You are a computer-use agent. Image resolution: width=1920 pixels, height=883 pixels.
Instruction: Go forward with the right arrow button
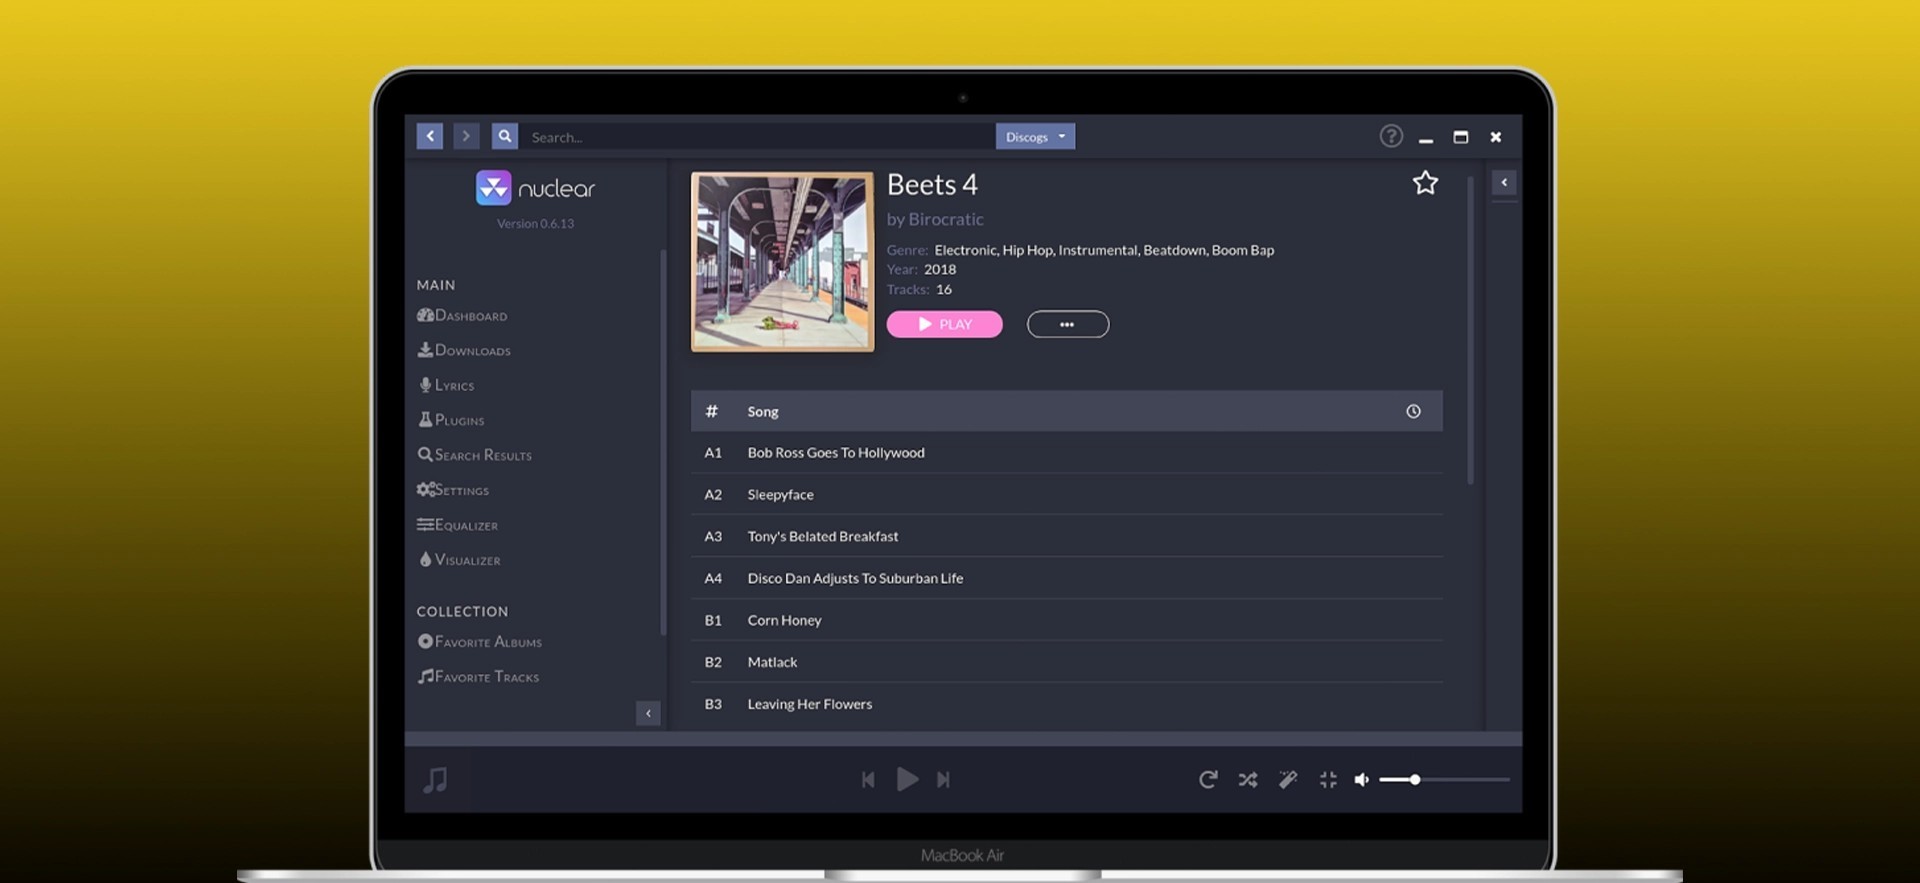466,136
